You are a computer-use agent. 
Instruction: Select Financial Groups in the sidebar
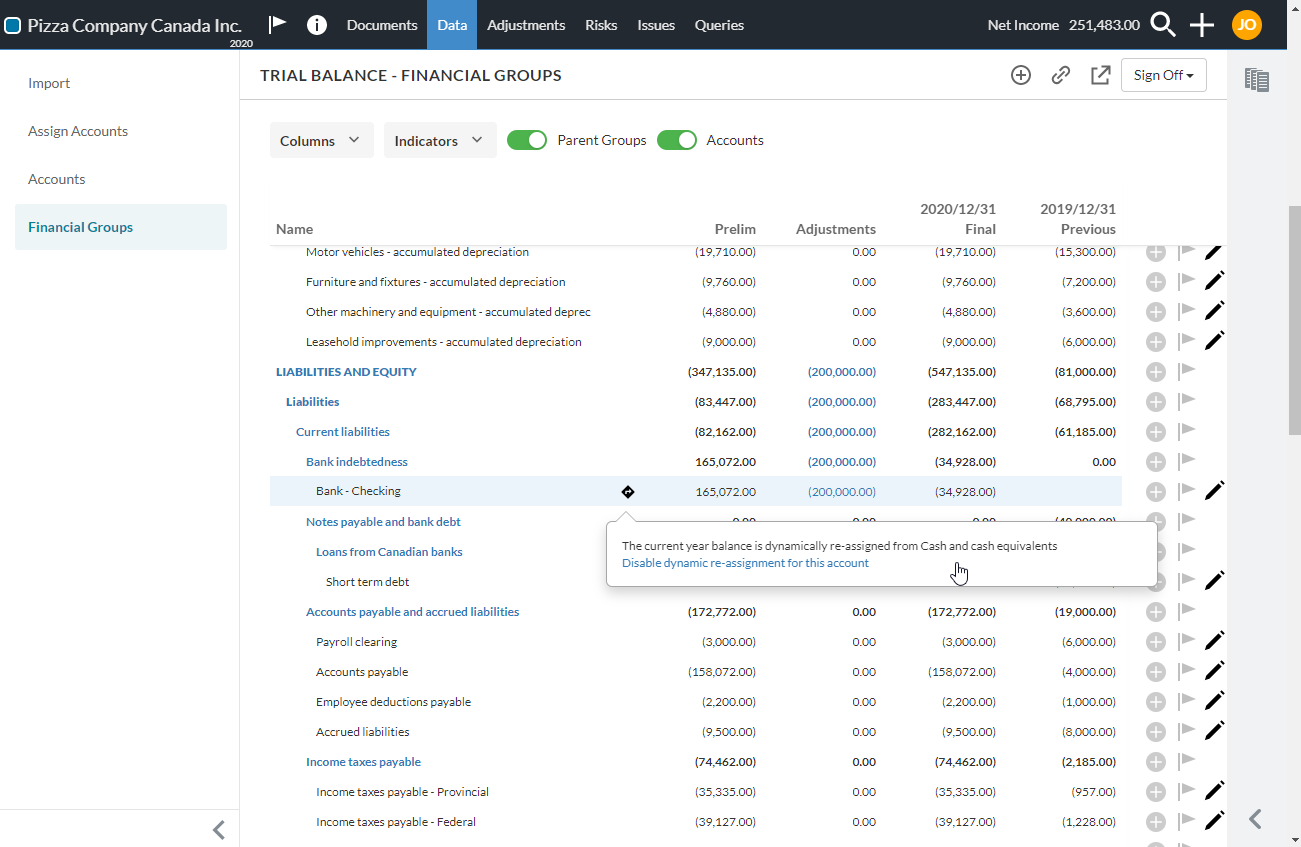point(80,227)
